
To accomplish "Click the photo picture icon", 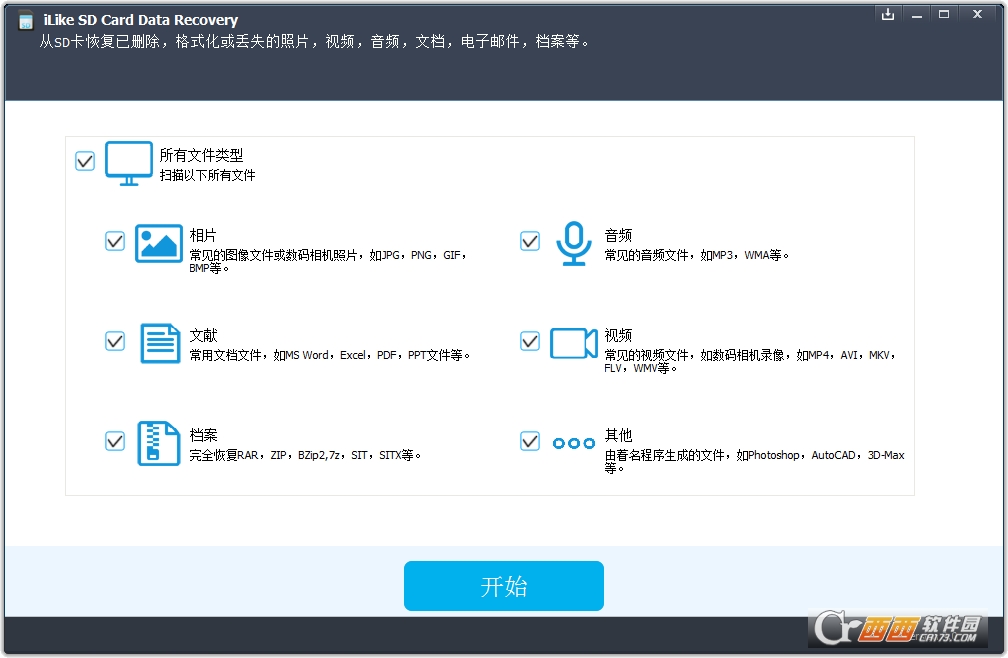I will click(x=159, y=242).
